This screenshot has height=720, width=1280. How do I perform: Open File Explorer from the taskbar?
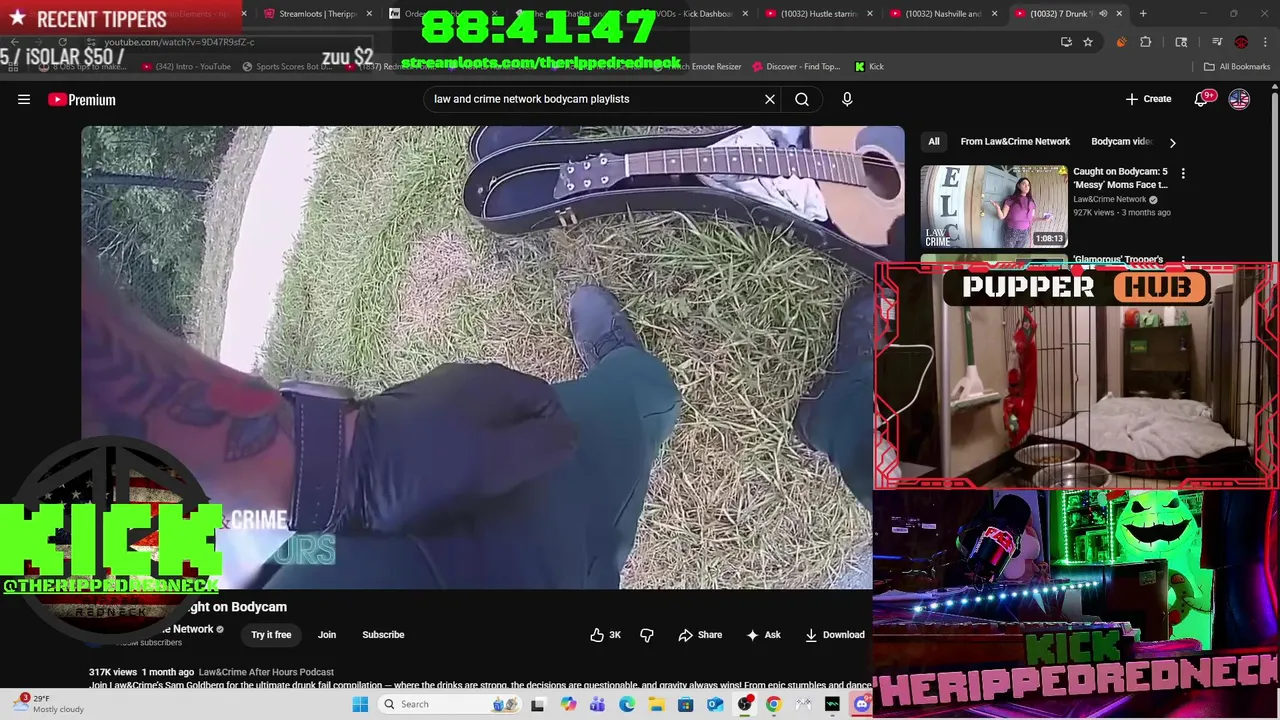[656, 704]
